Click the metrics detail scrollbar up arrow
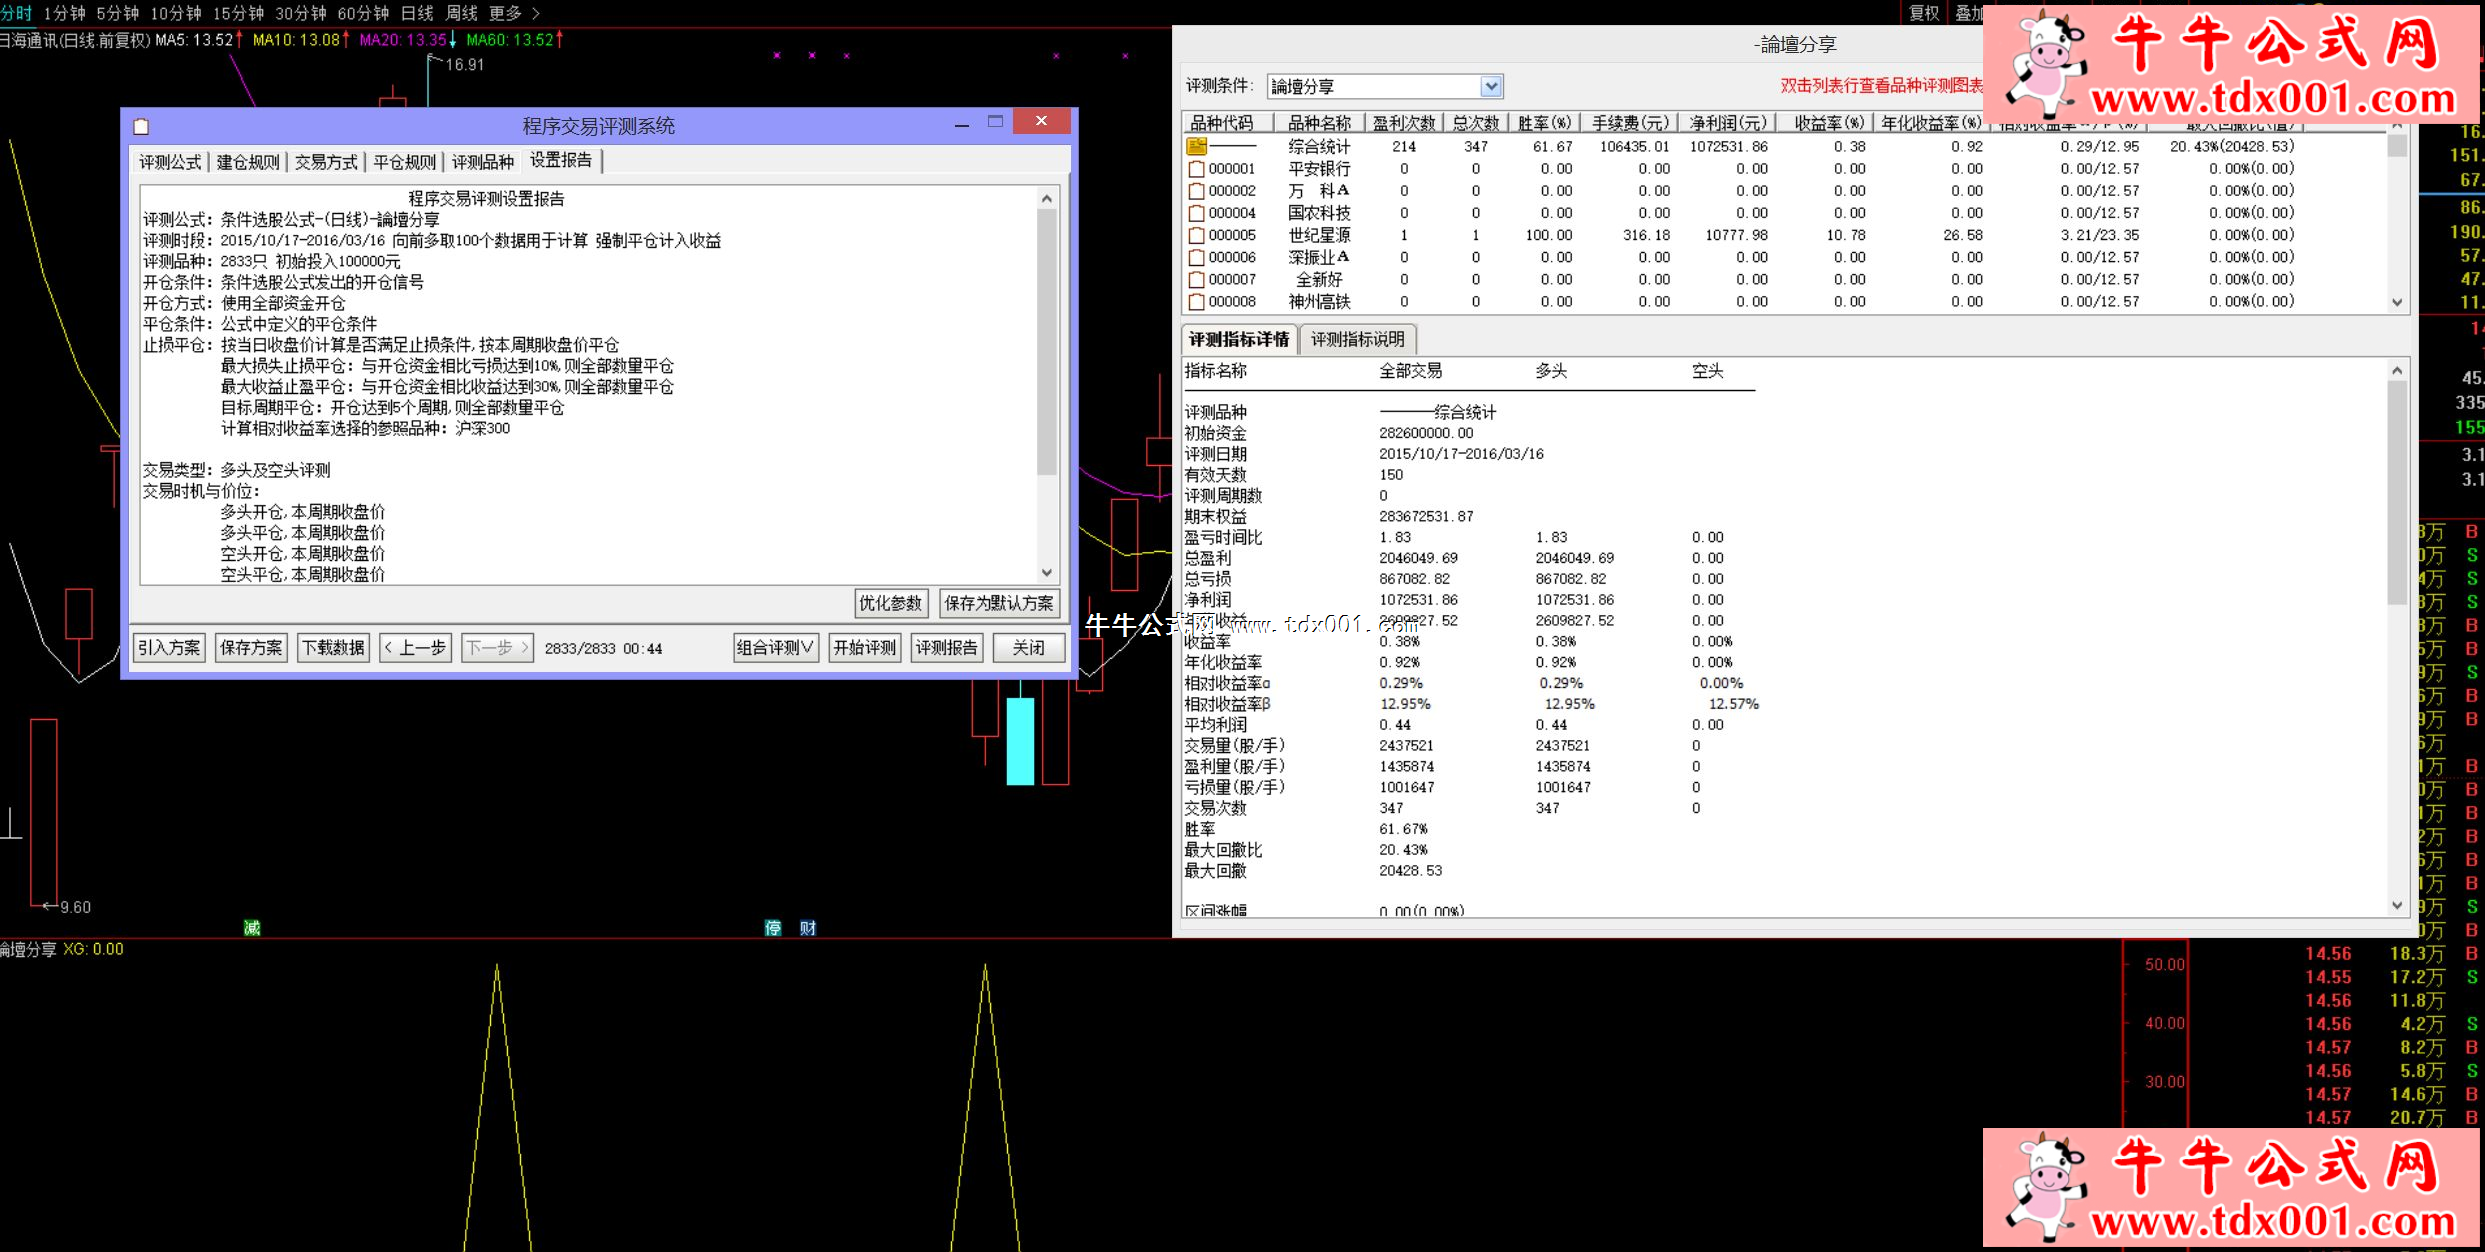 [2397, 370]
